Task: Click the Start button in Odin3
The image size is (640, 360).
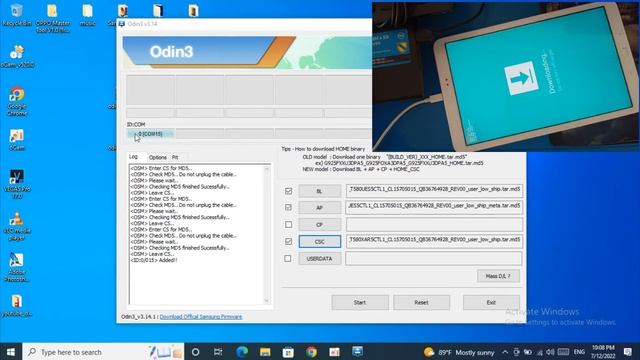Action: 360,302
